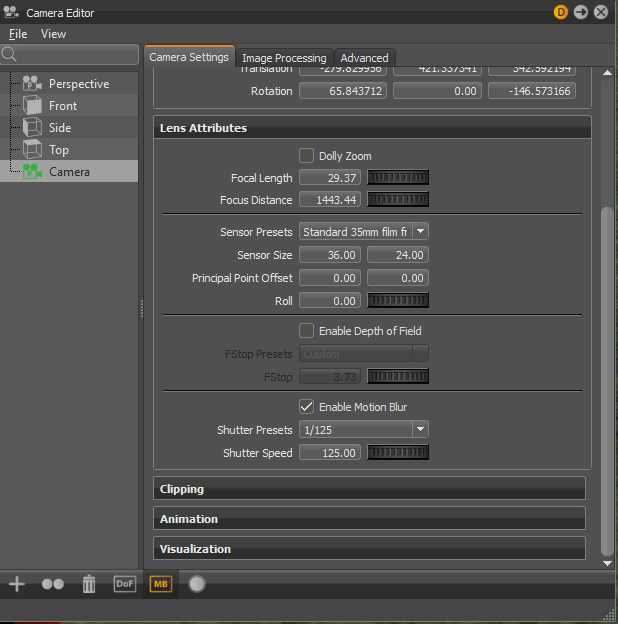Uncheck Enable Motion Blur checkbox
Image resolution: width=618 pixels, height=624 pixels.
(x=306, y=407)
